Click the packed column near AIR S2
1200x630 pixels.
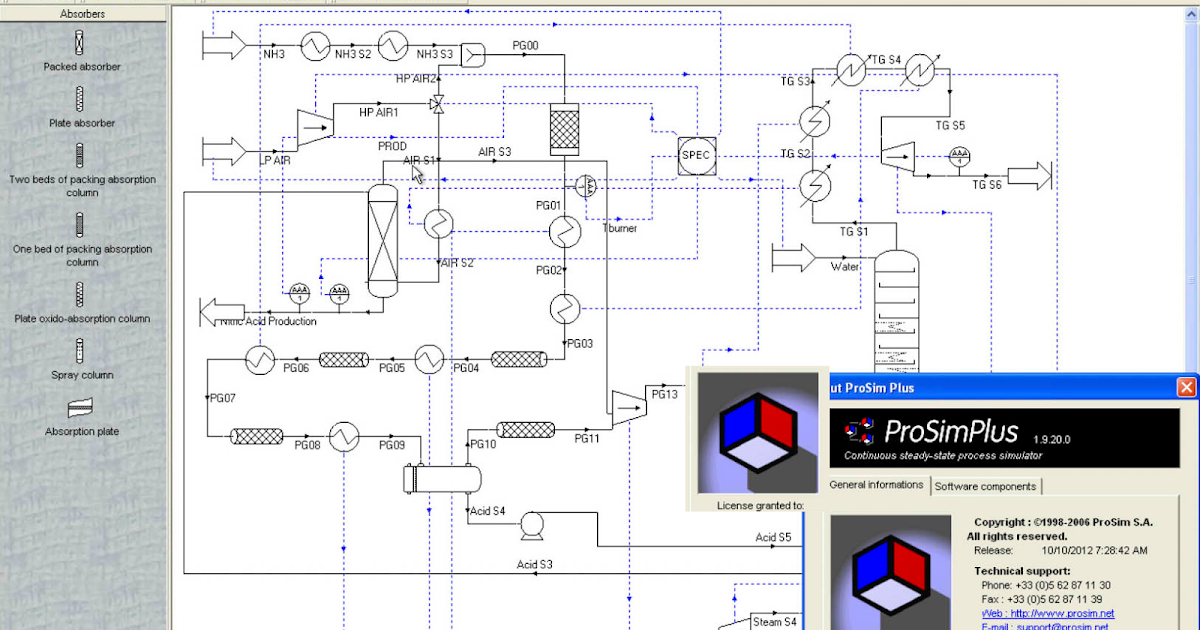click(x=383, y=240)
